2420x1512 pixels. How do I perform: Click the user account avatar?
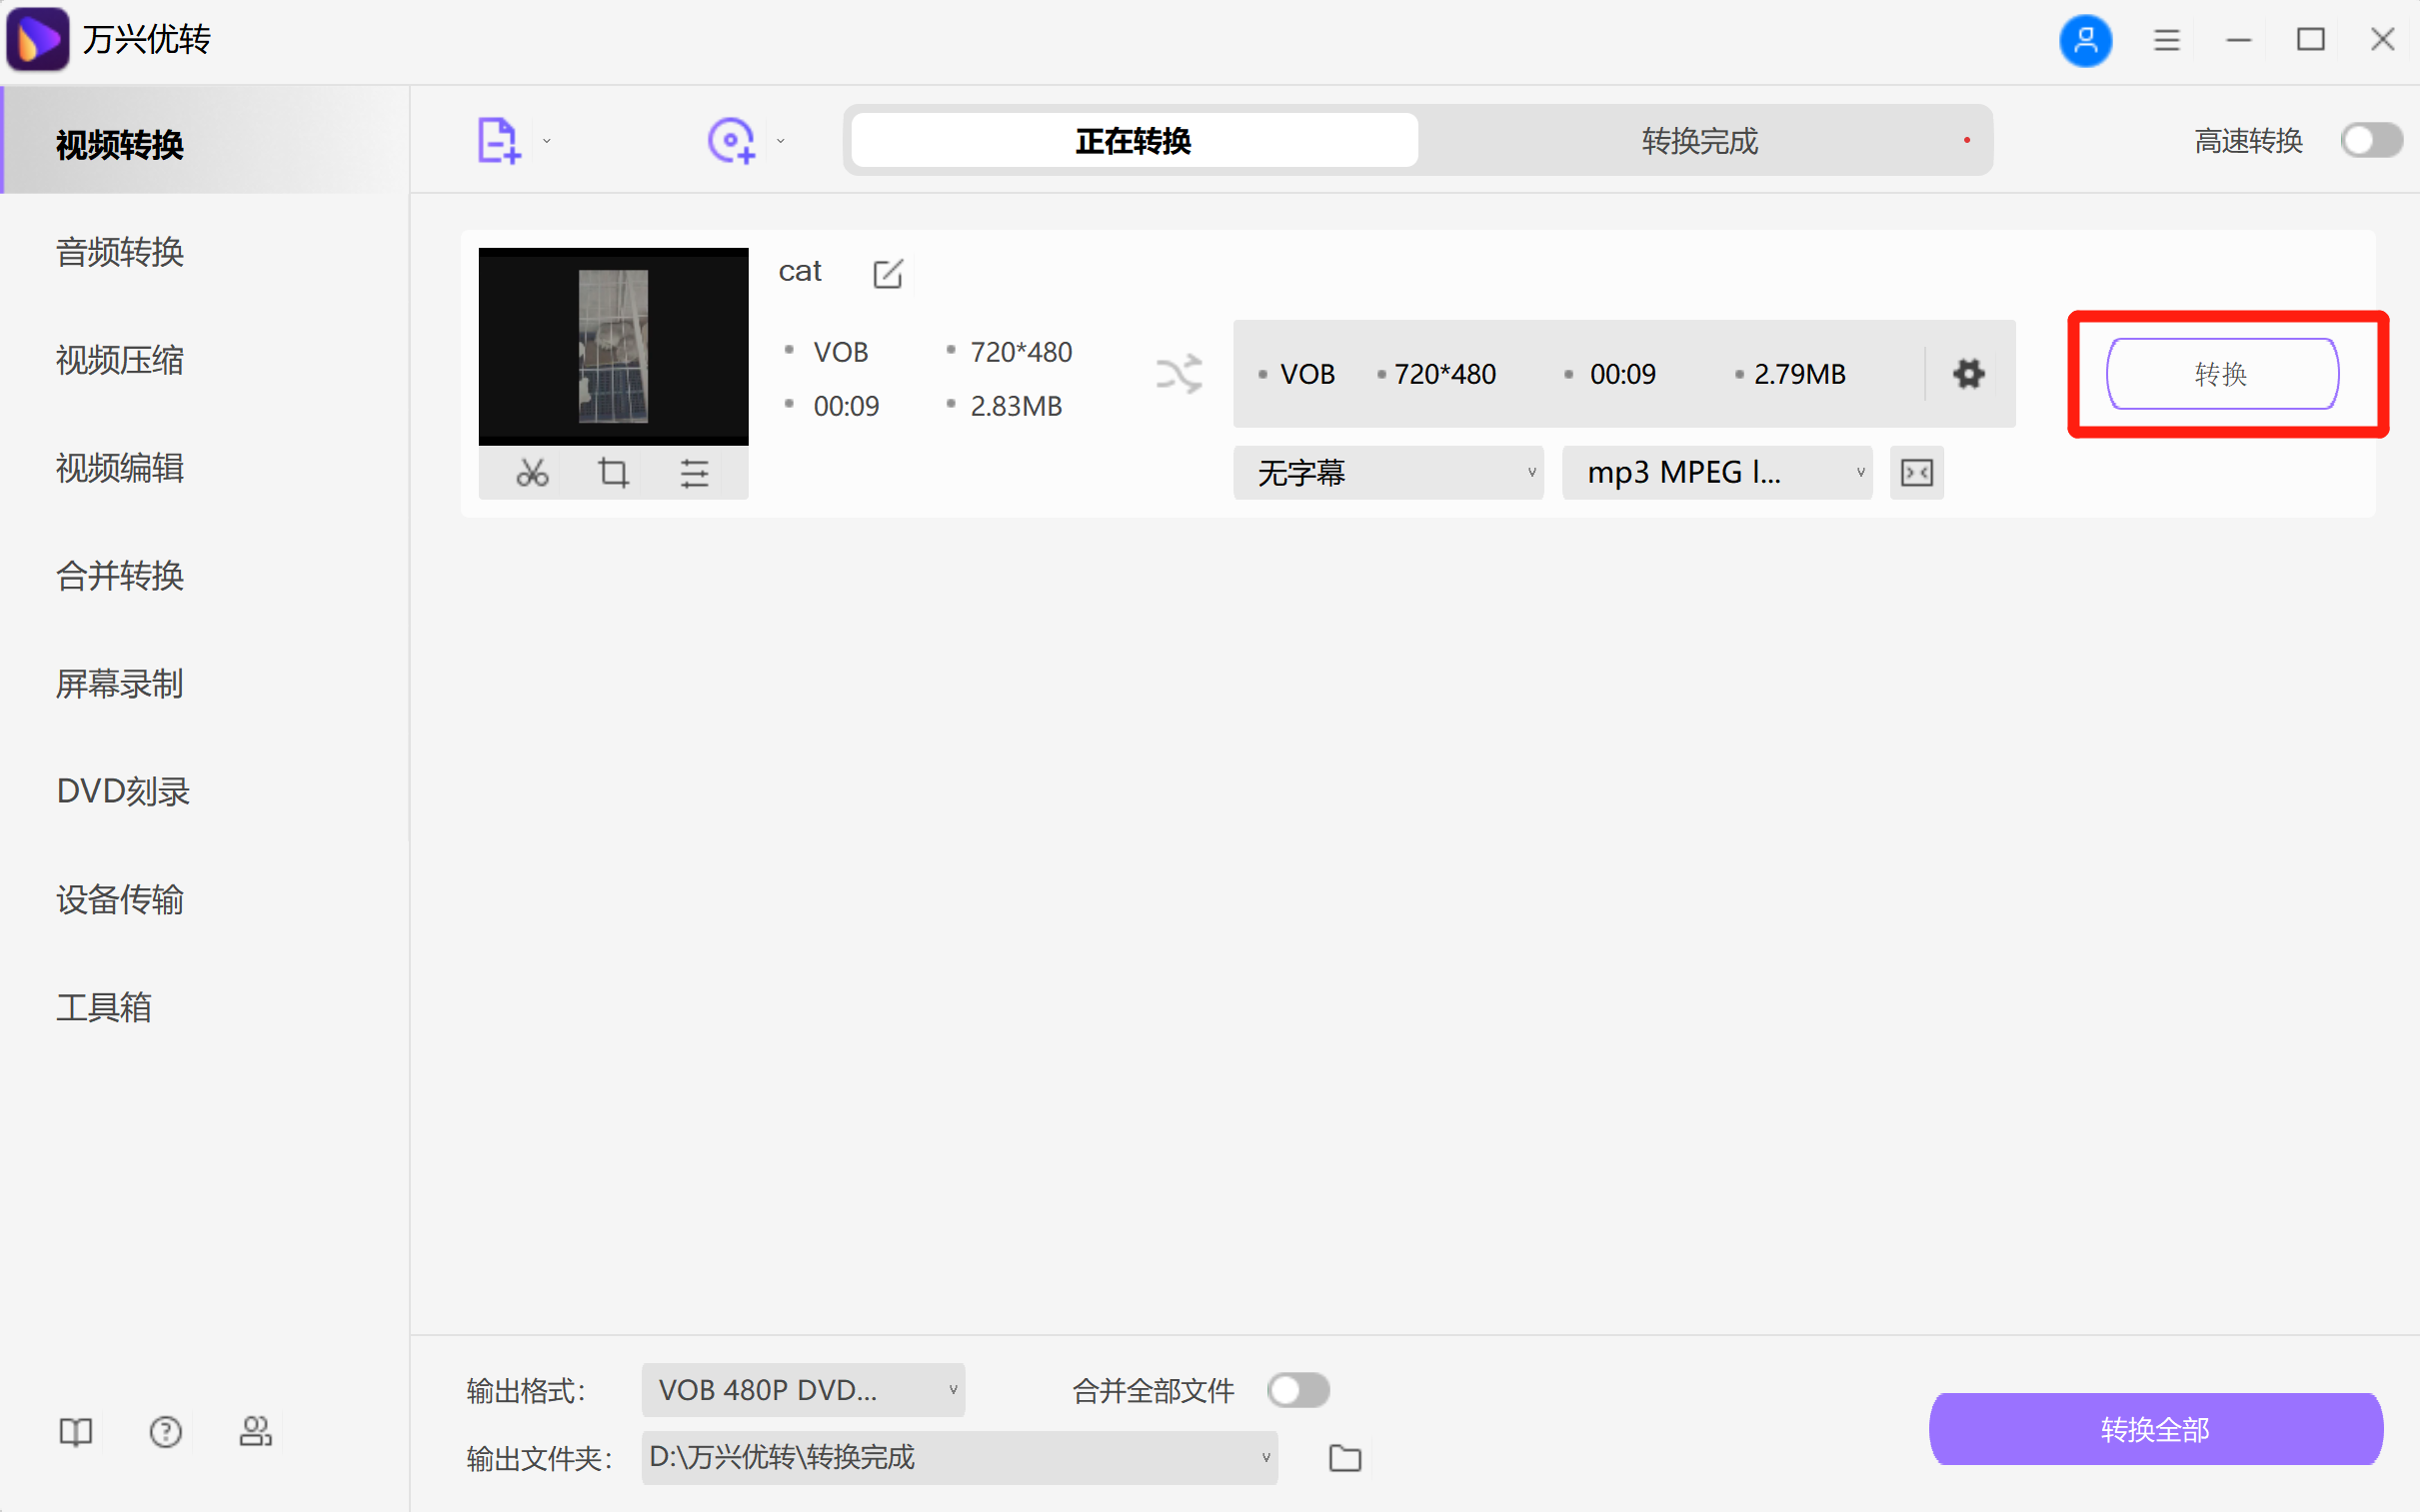(x=2085, y=40)
